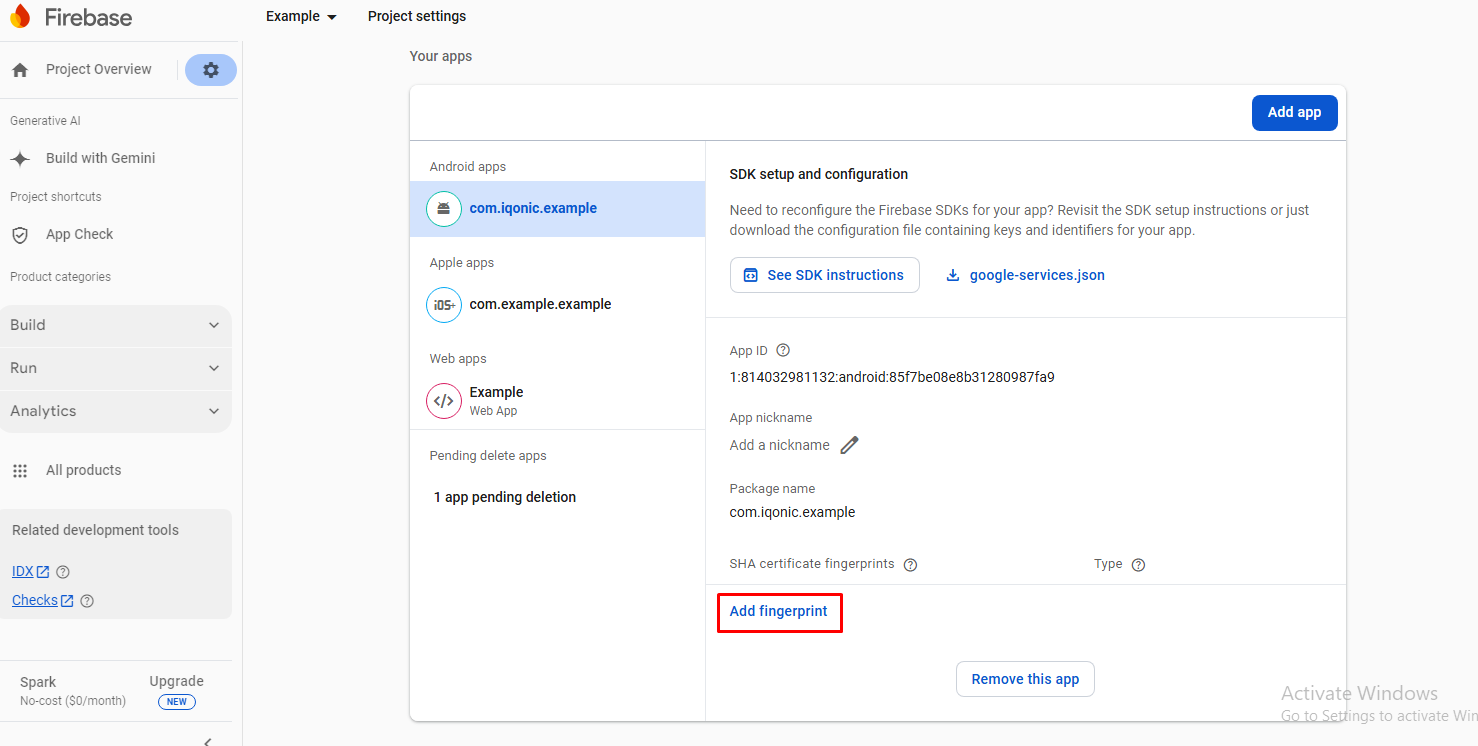Click the help icon next to App ID
The width and height of the screenshot is (1478, 746).
[x=783, y=351]
